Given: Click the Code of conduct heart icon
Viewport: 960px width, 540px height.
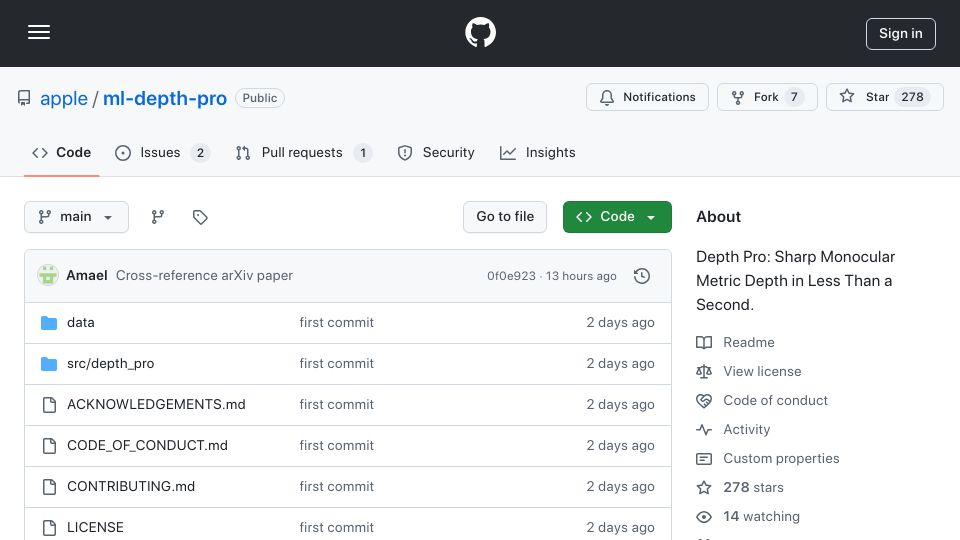Looking at the screenshot, I should [704, 400].
